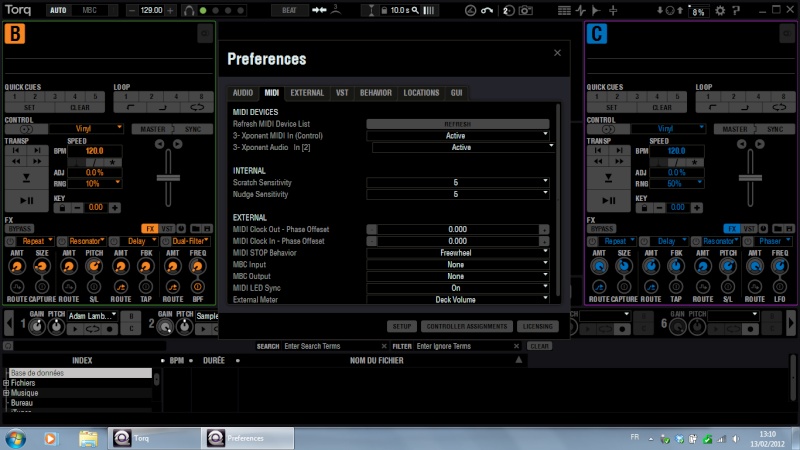800x450 pixels.
Task: Open Deck B RNG 10% dropdown
Action: [96, 183]
